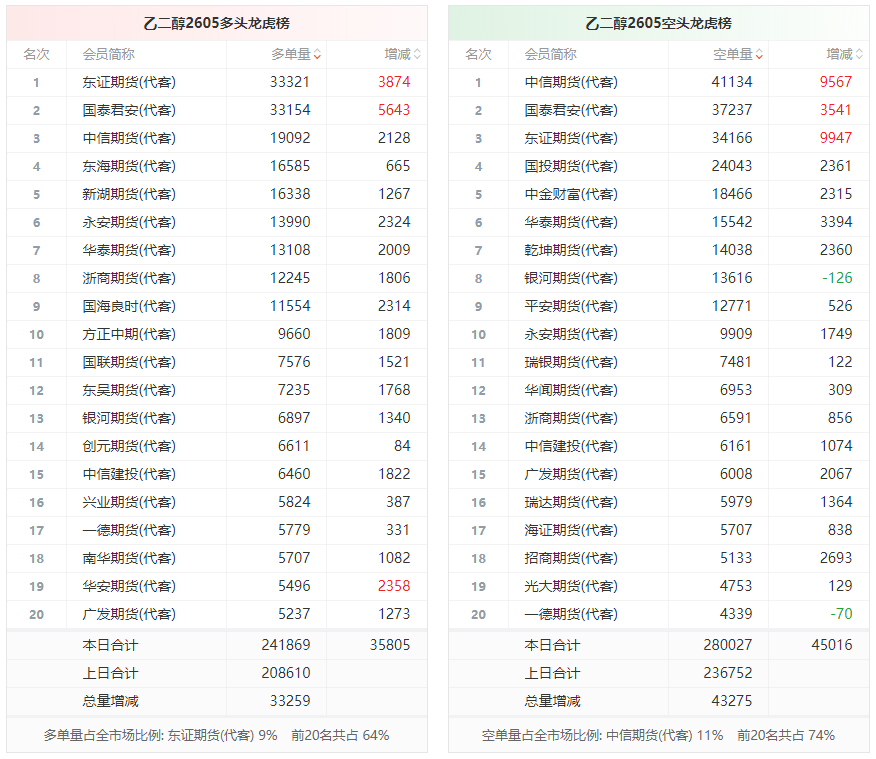Viewport: 876px width, 759px height.
Task: Click 乙二醇2605多头龙虎榜 title
Action: click(217, 23)
